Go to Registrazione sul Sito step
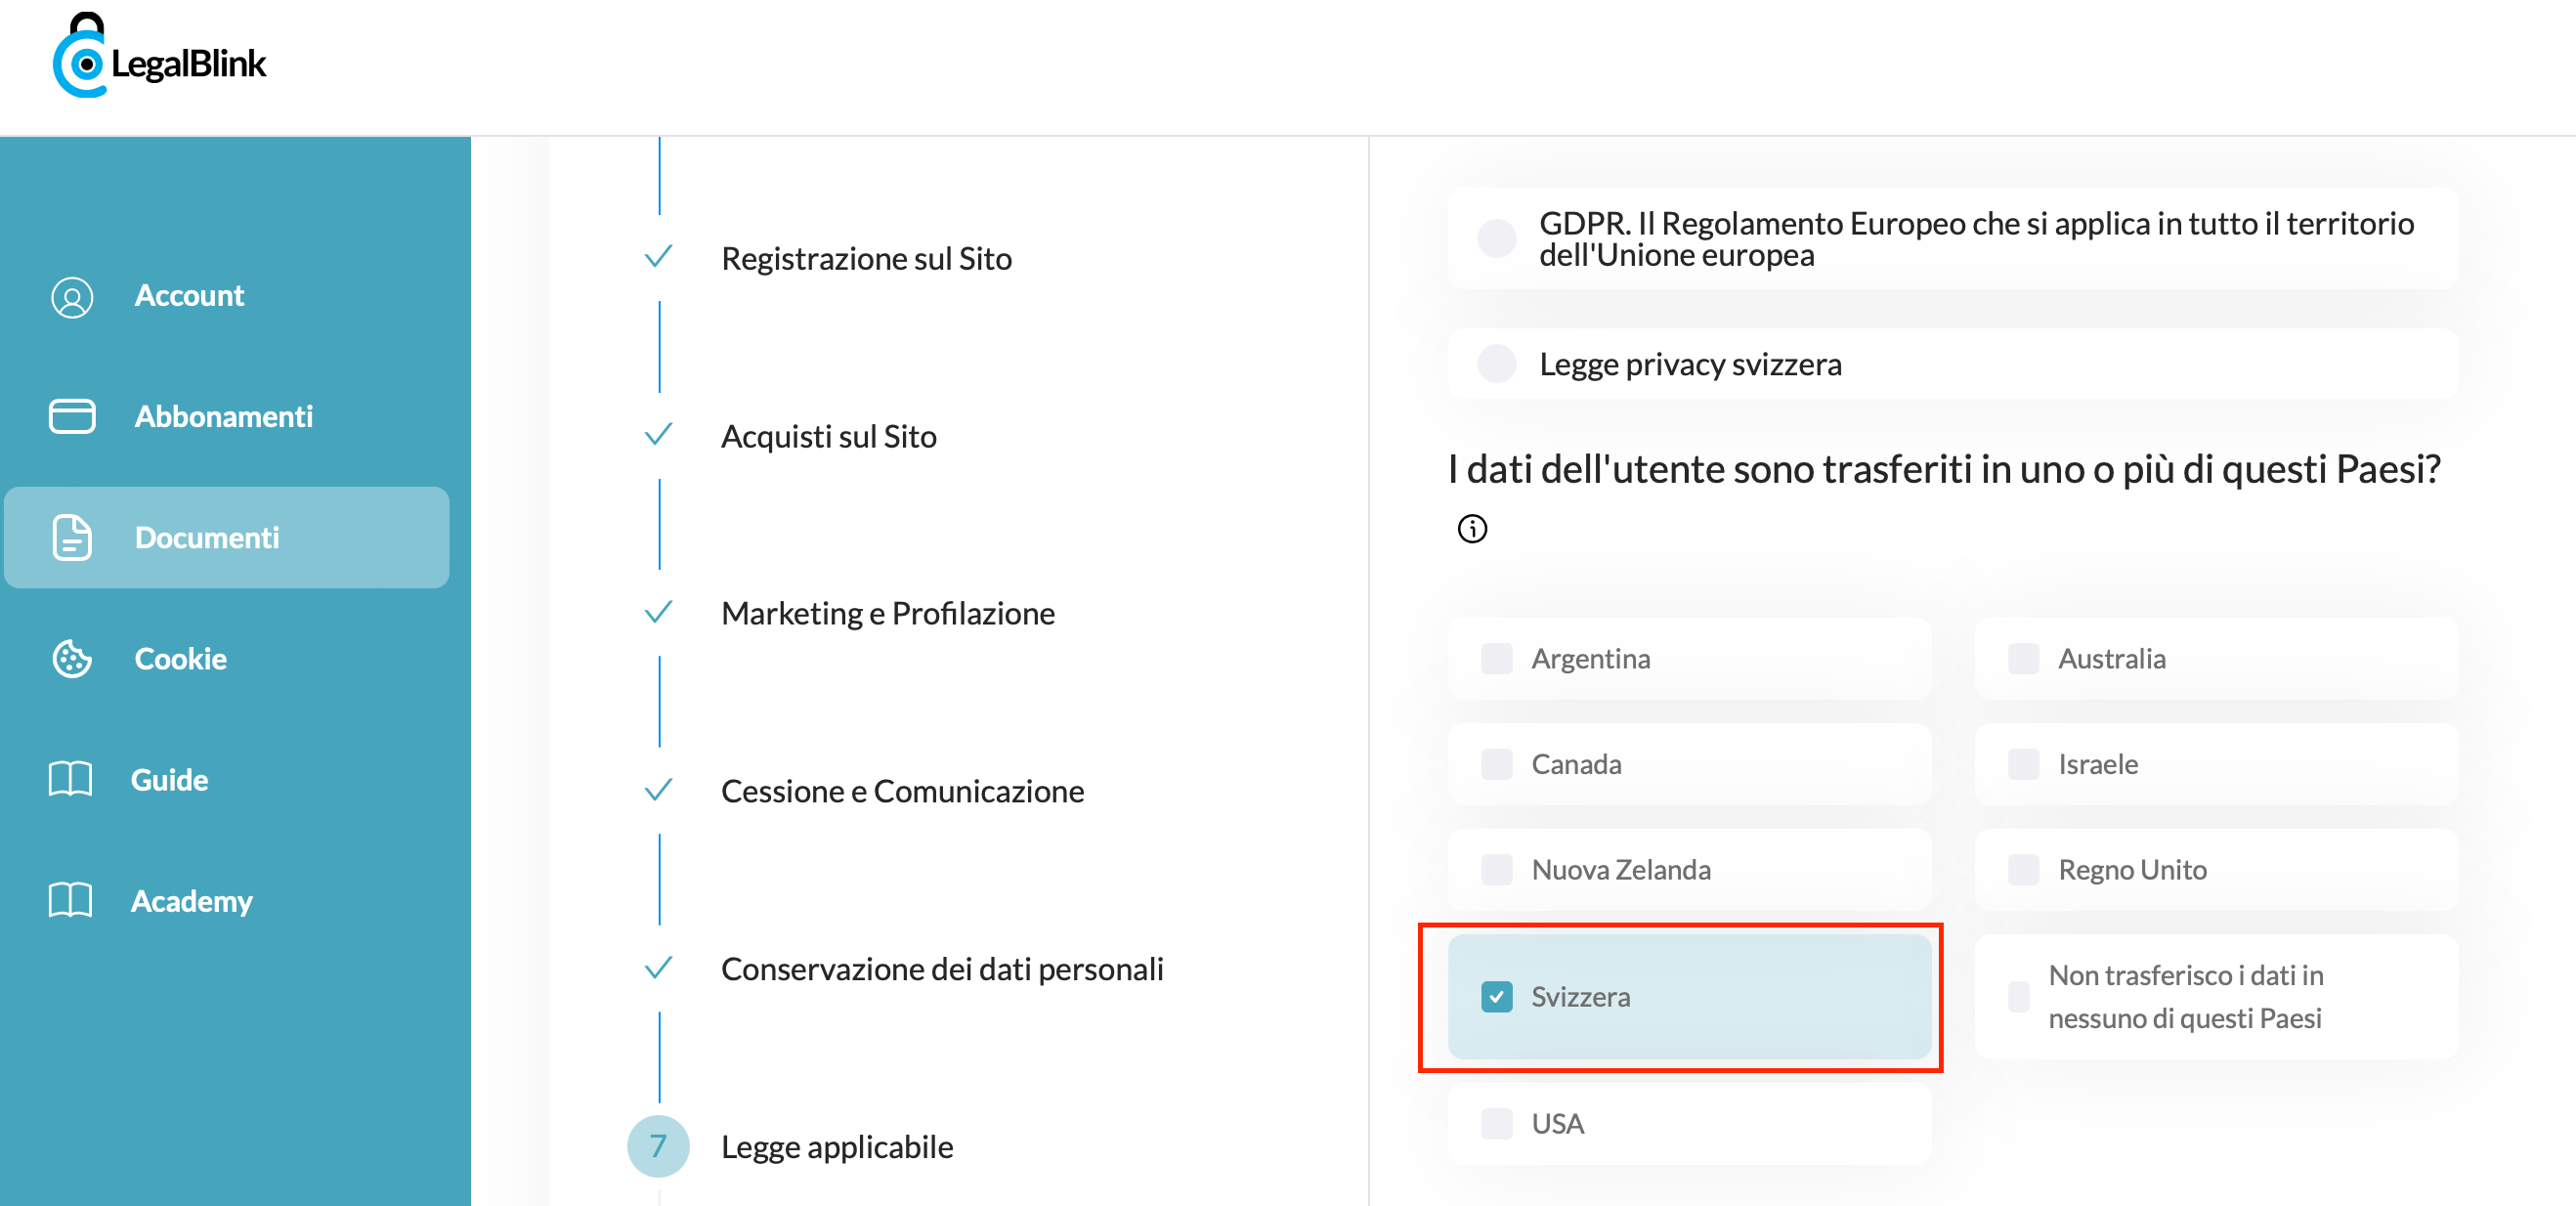Image resolution: width=2576 pixels, height=1206 pixels. point(866,258)
